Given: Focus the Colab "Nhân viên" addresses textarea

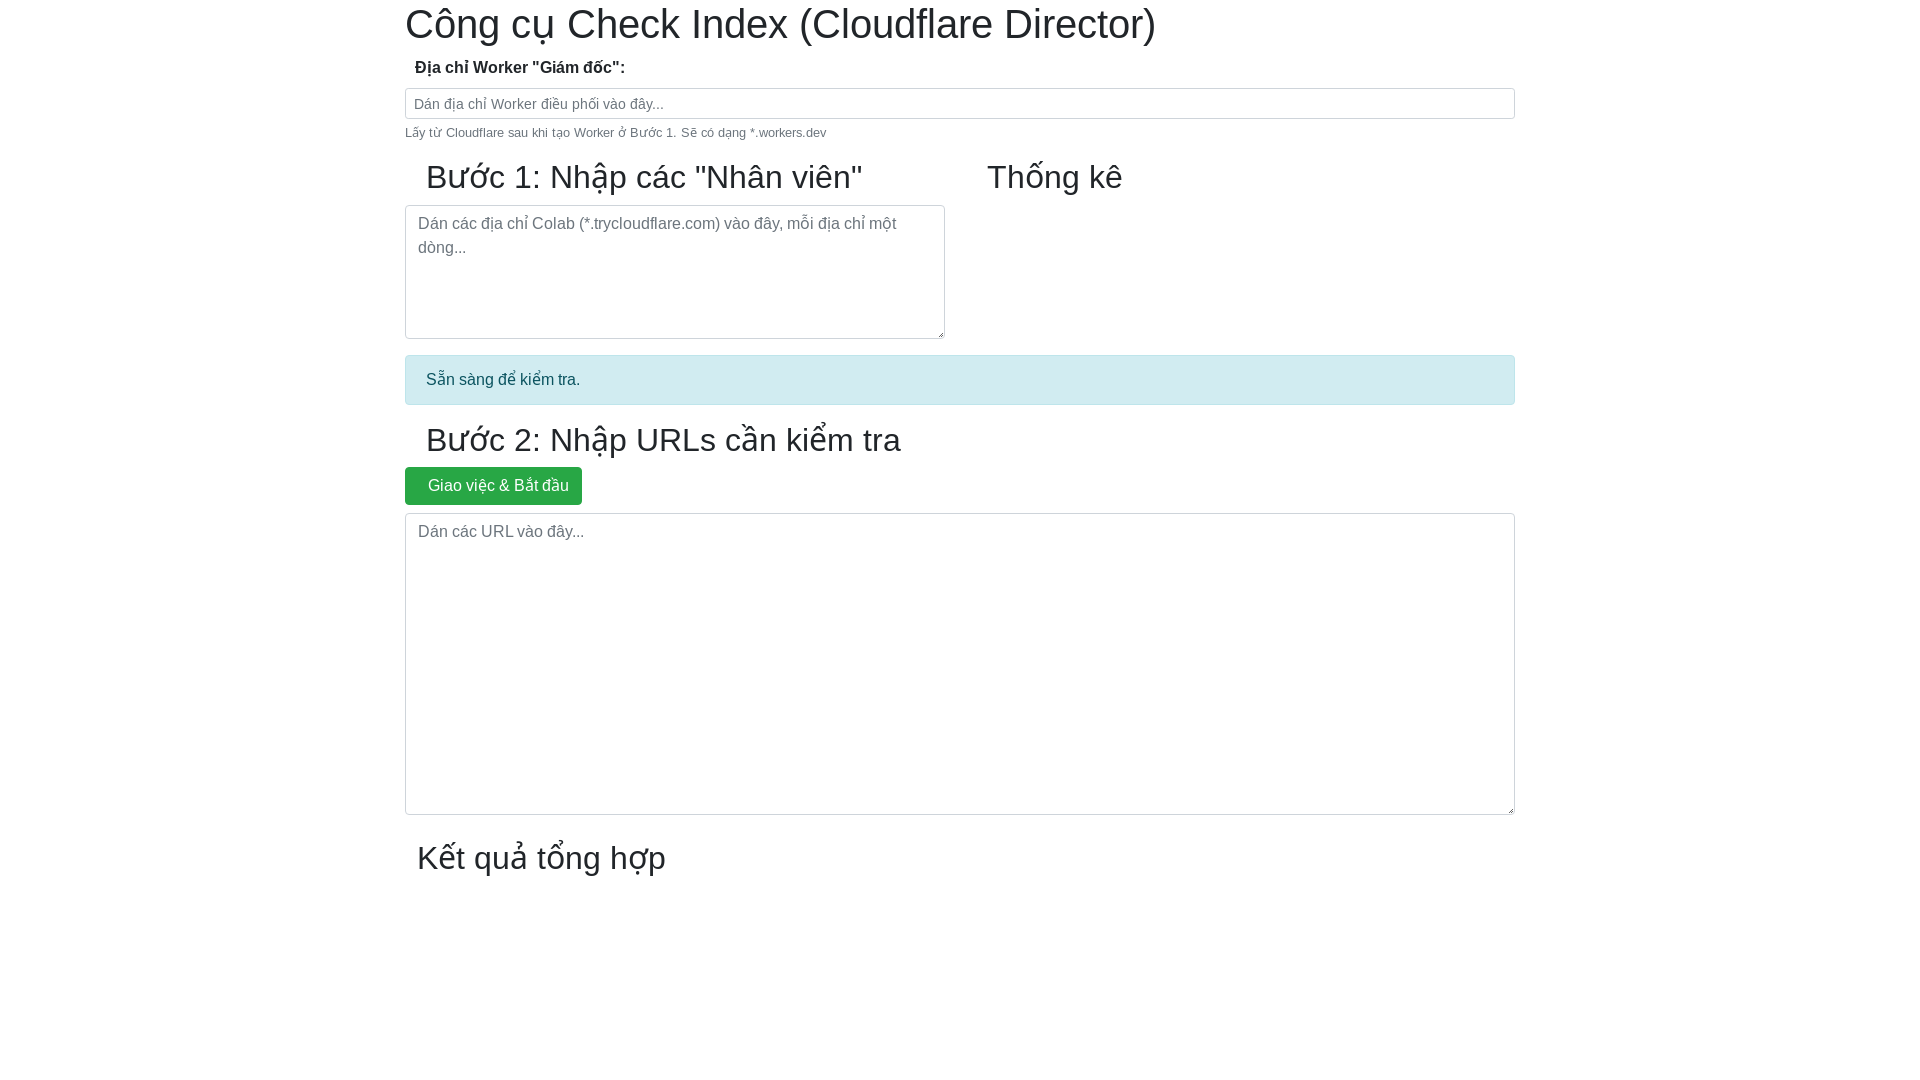Looking at the screenshot, I should point(675,272).
